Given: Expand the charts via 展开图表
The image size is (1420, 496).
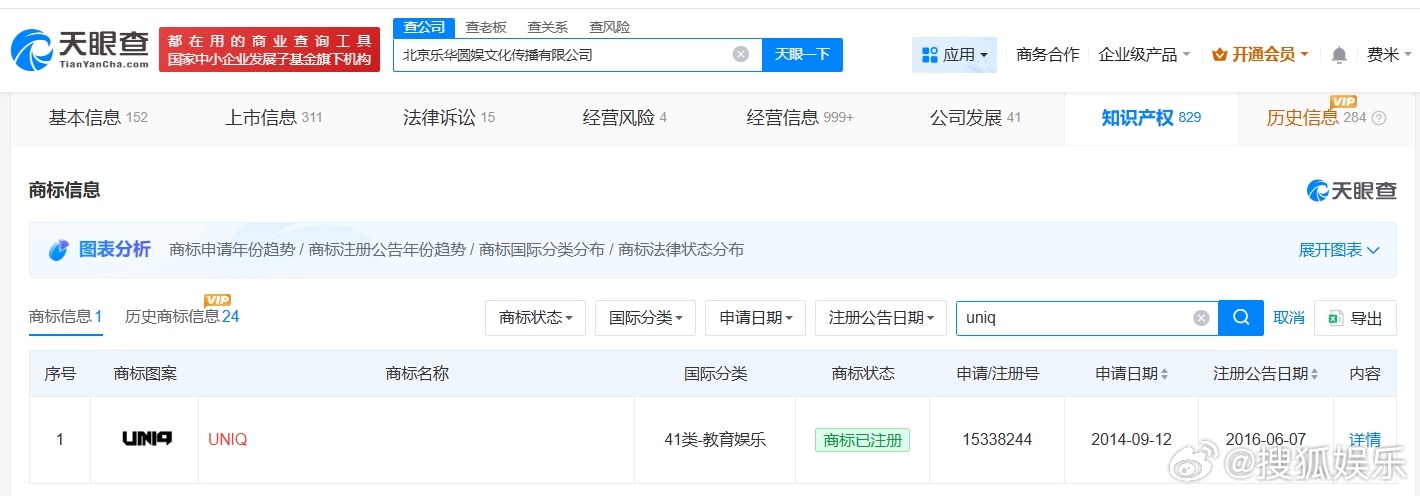Looking at the screenshot, I should pos(1339,250).
